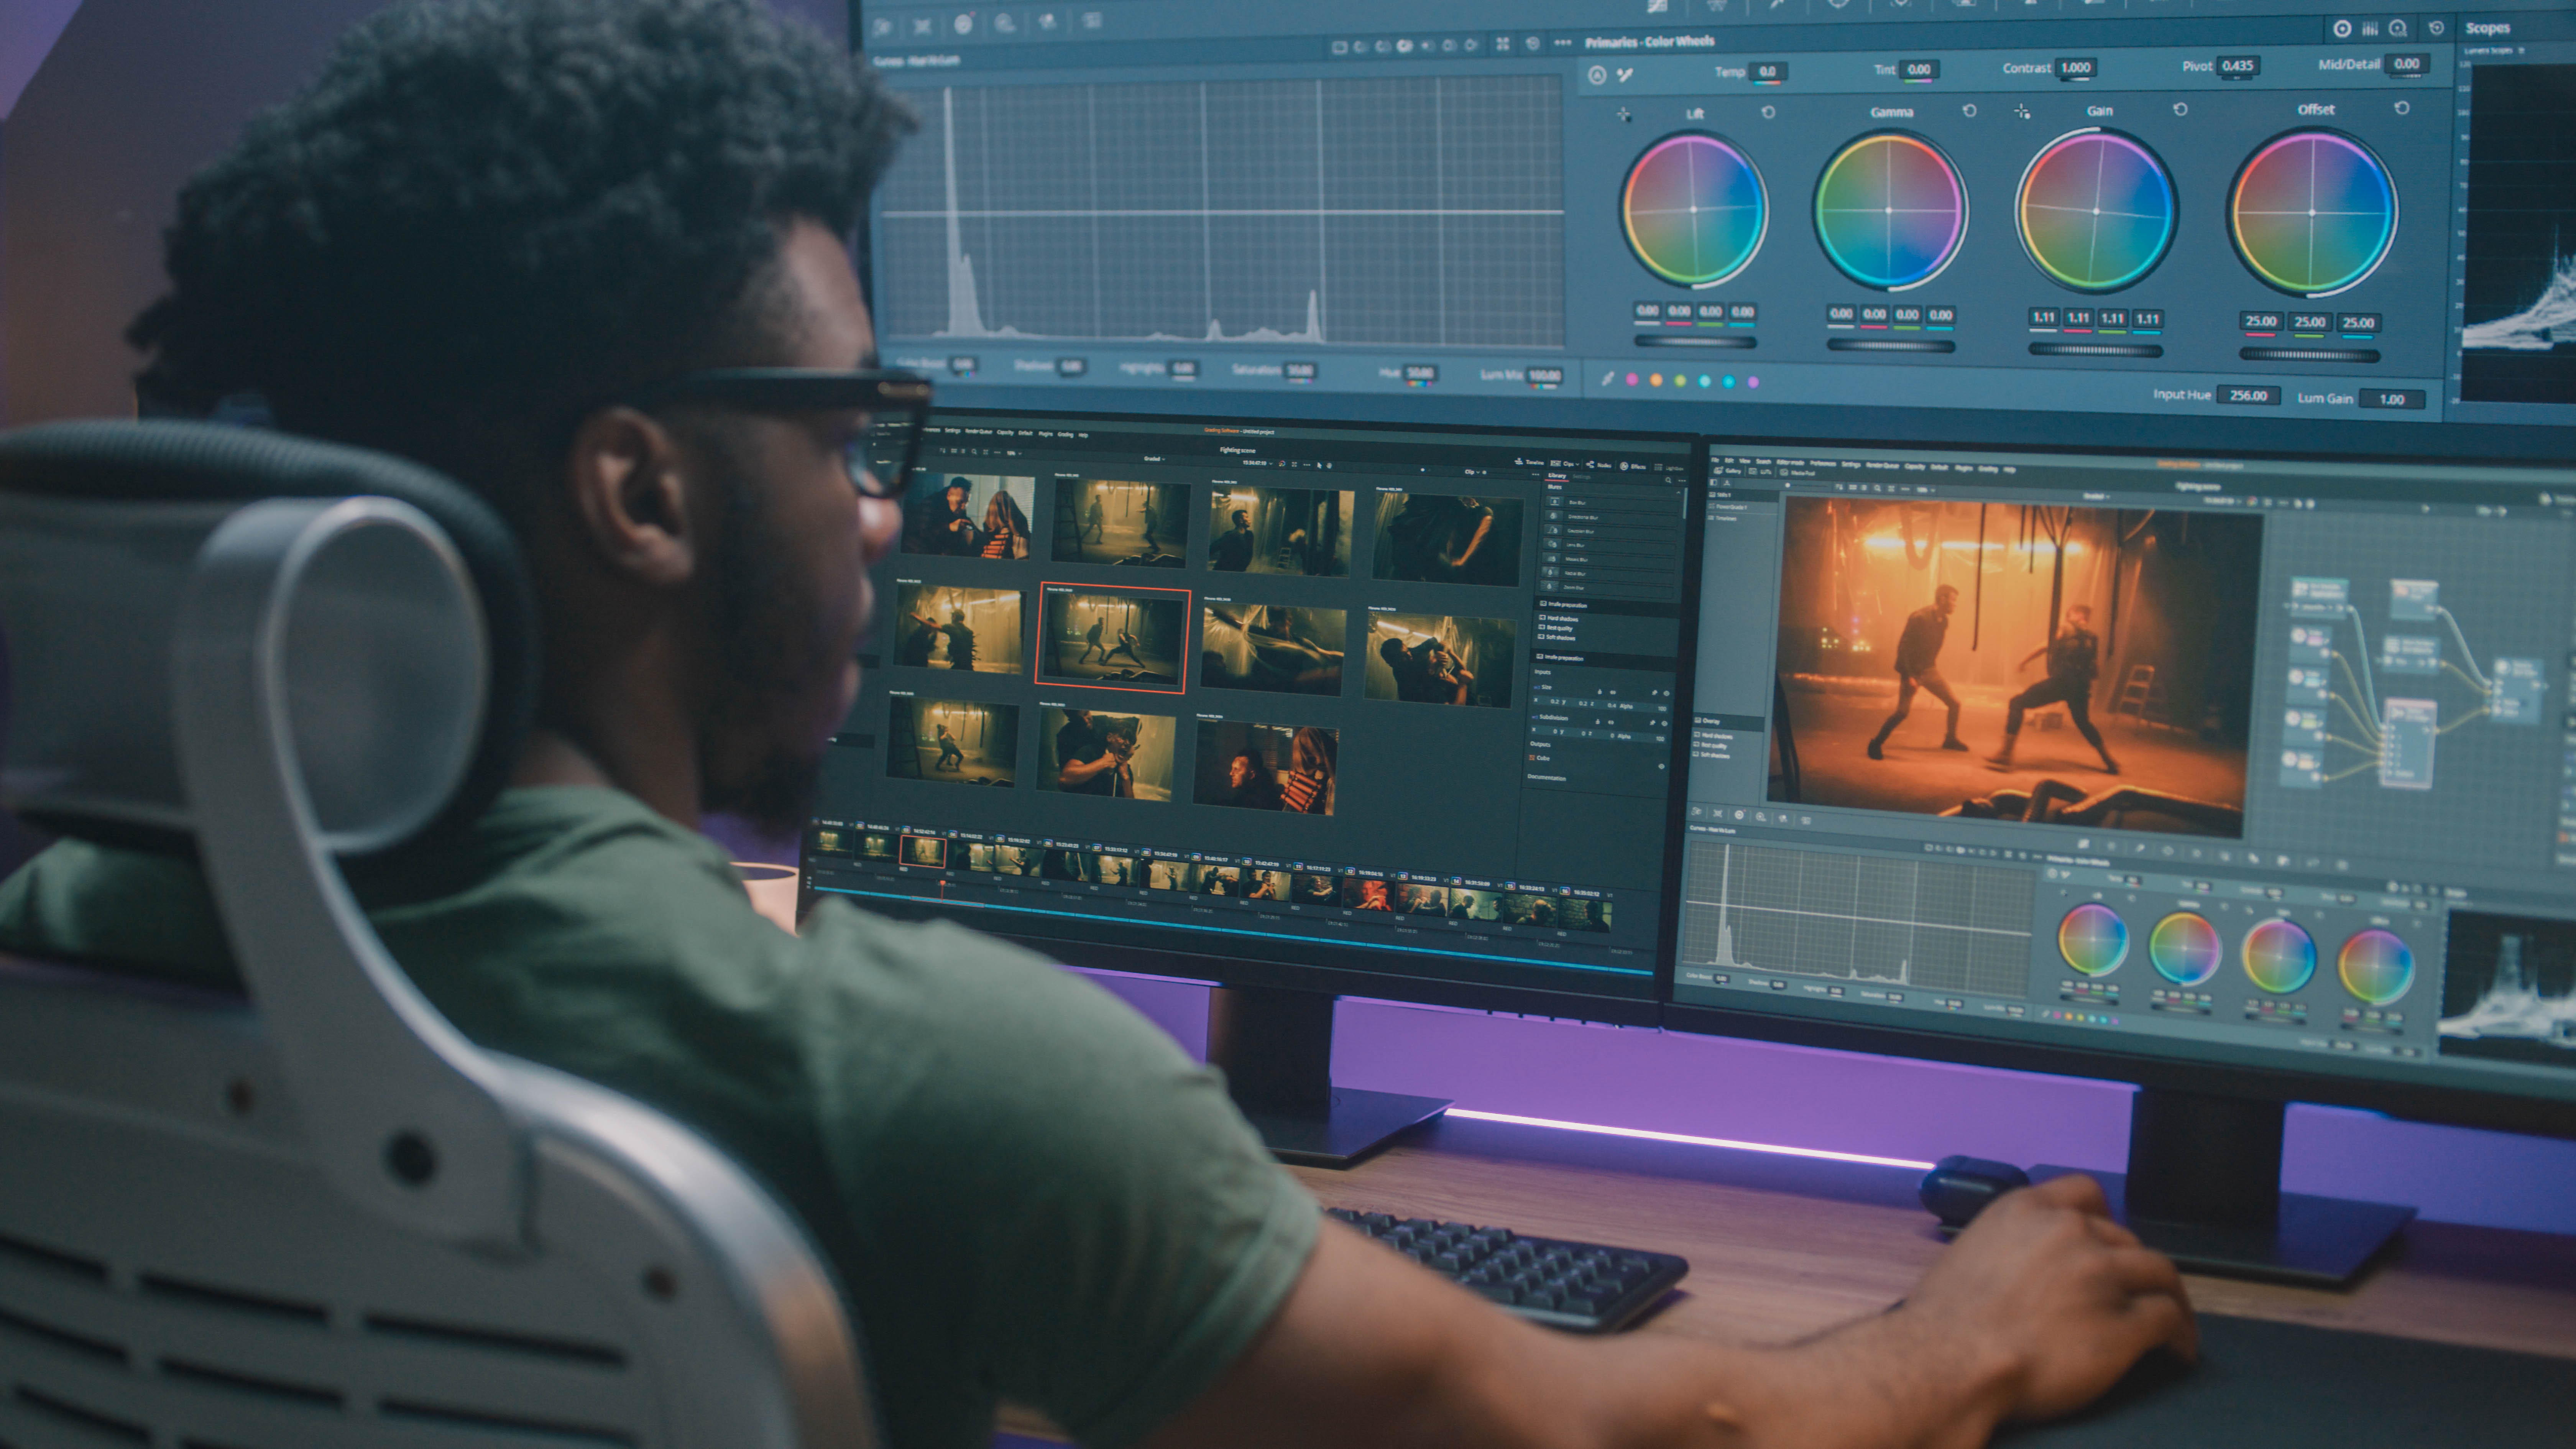Select the Radial Blur effect icon
2576x1449 pixels.
coord(1551,572)
